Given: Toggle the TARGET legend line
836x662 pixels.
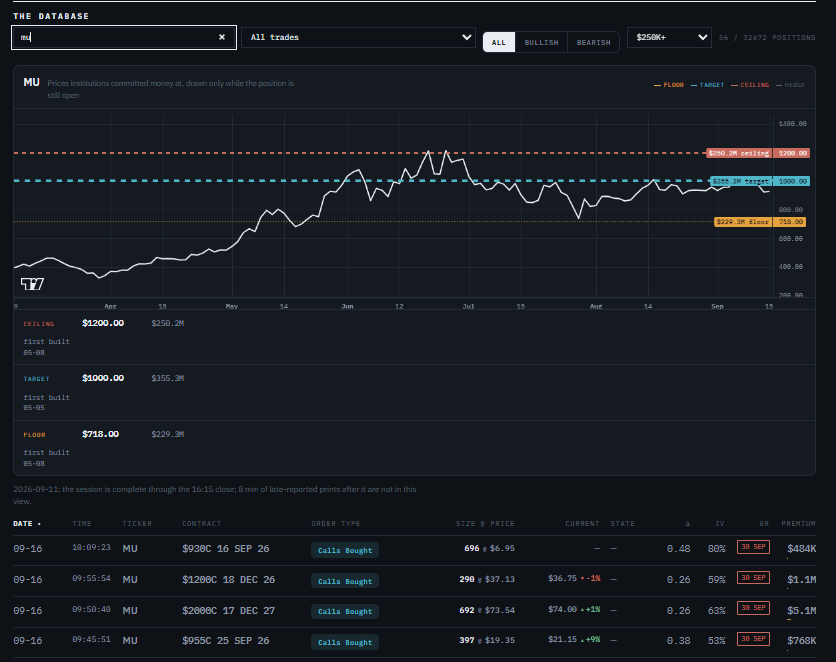Looking at the screenshot, I should tap(708, 85).
